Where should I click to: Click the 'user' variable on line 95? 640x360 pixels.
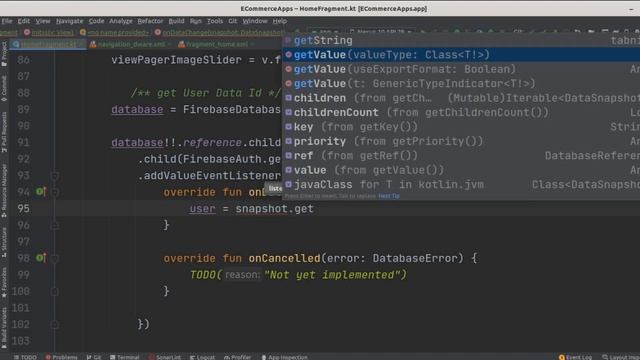coord(202,209)
